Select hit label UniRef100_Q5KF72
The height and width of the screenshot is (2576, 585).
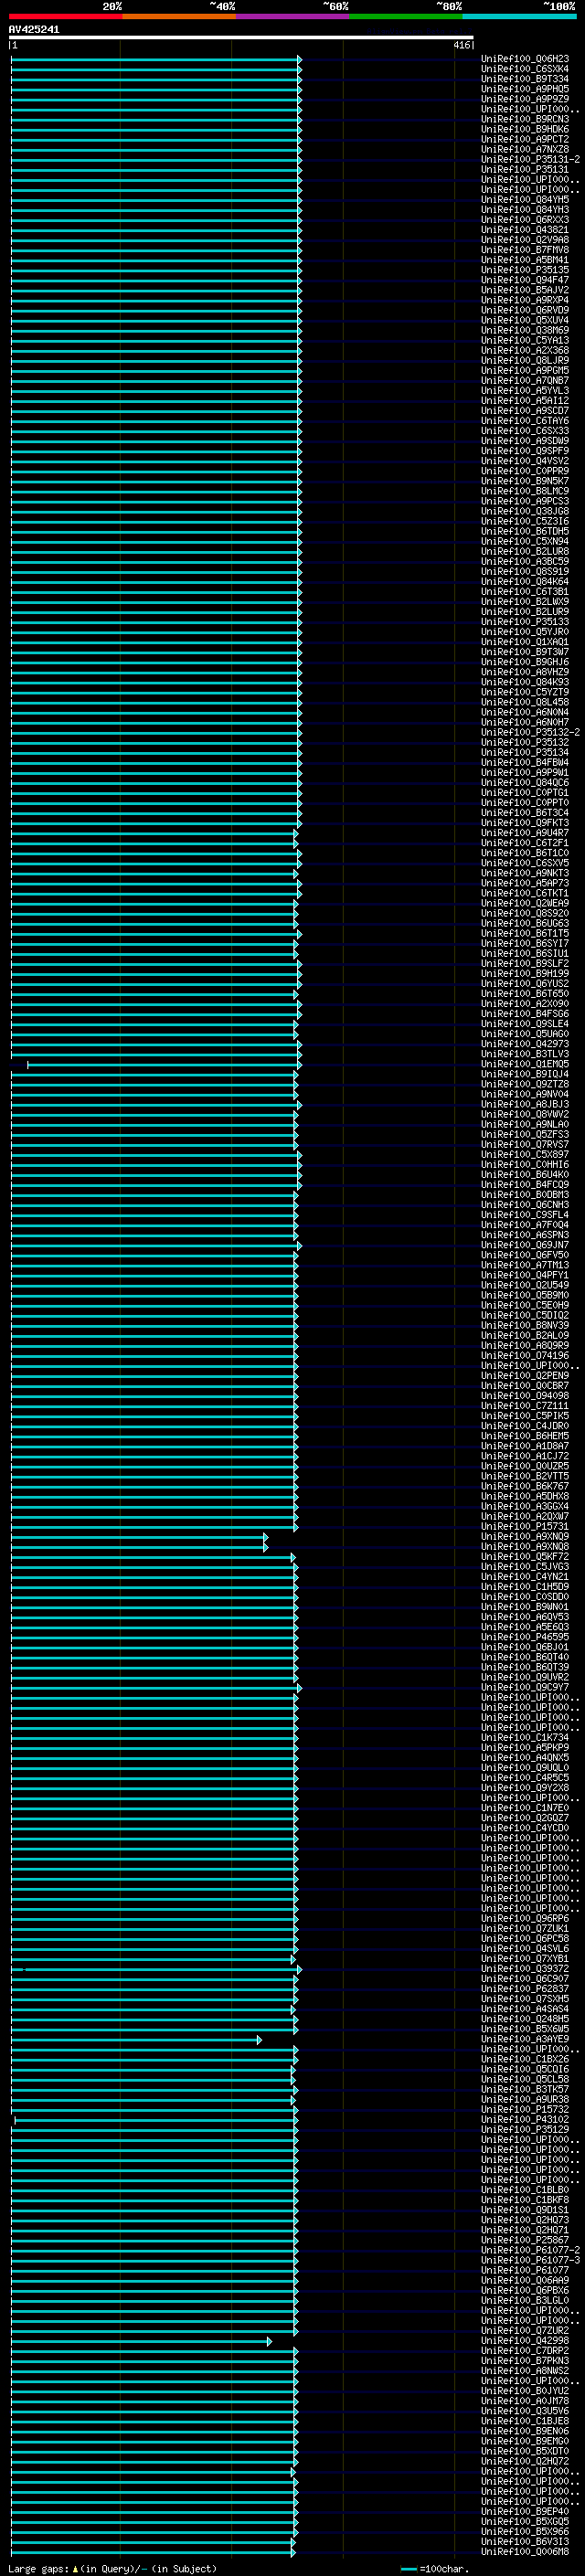point(525,1557)
